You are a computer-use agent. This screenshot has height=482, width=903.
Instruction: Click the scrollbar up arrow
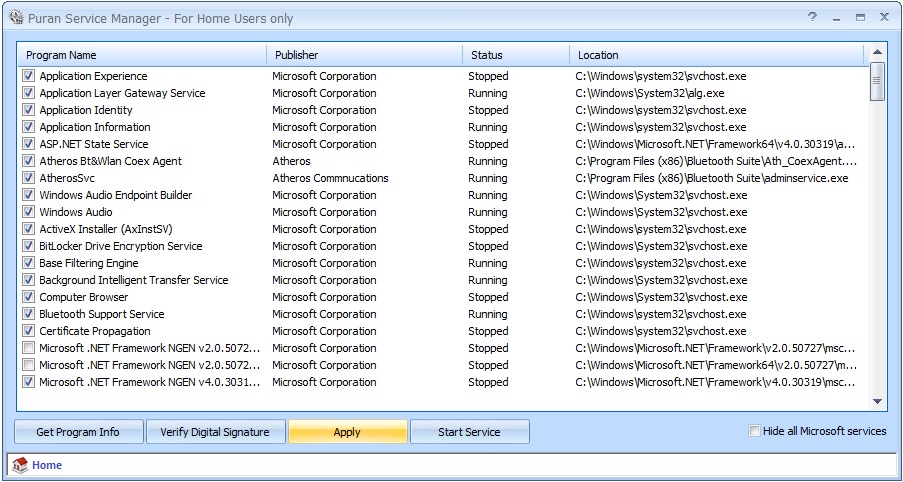coord(877,52)
